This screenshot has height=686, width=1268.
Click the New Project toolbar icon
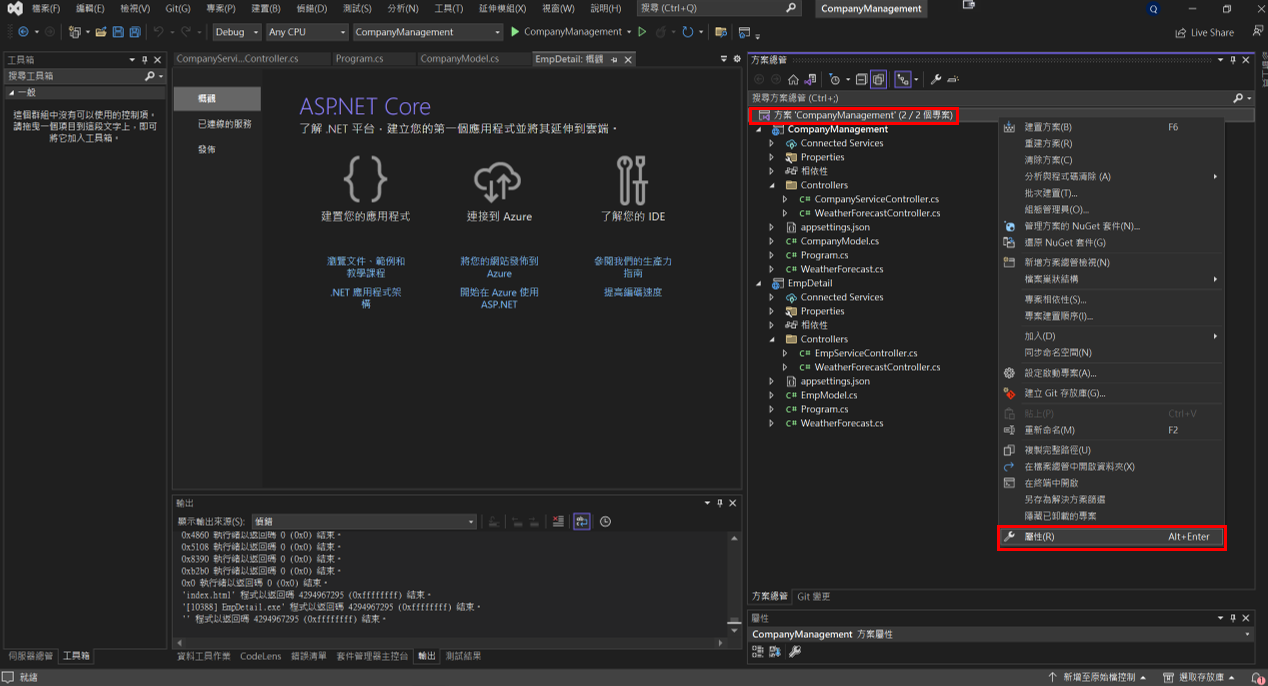tap(76, 32)
